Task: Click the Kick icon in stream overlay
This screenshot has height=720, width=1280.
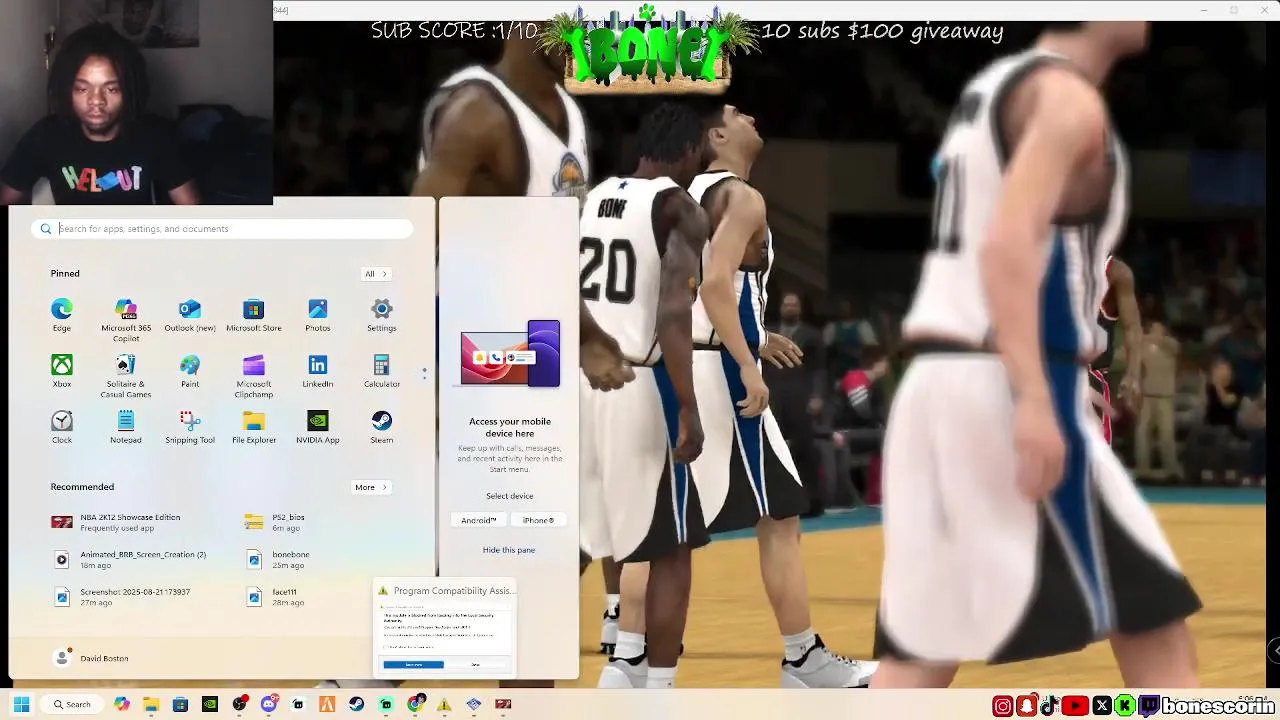Action: (1126, 706)
